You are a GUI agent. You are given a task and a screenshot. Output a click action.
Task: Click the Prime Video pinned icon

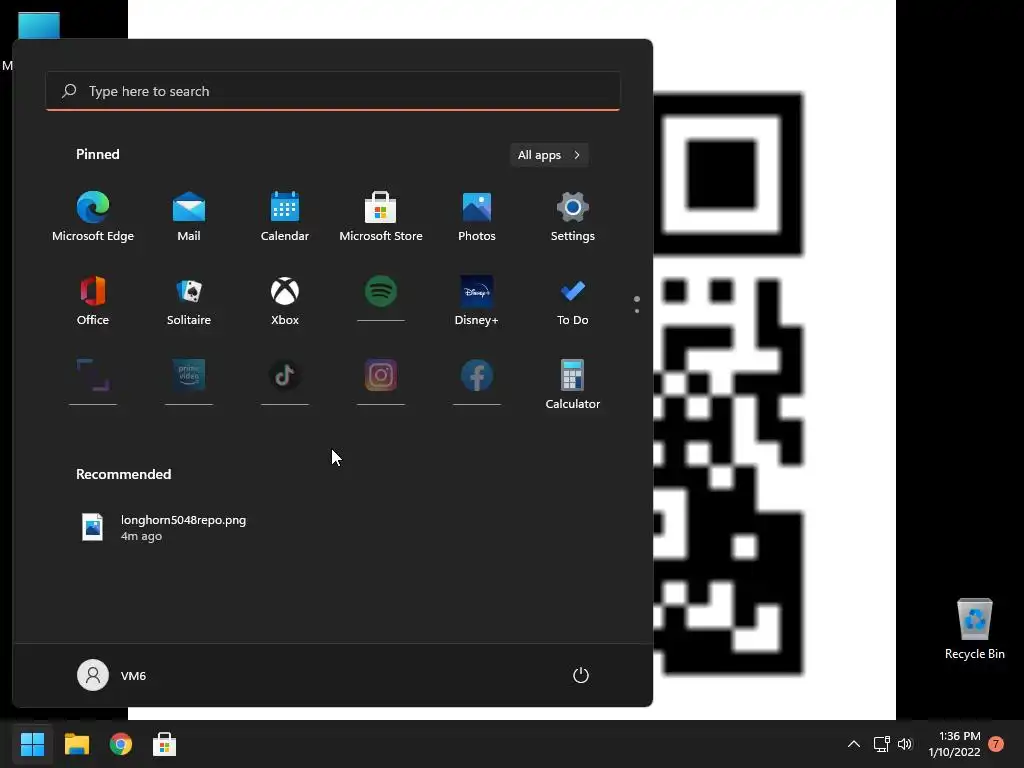[x=189, y=376]
